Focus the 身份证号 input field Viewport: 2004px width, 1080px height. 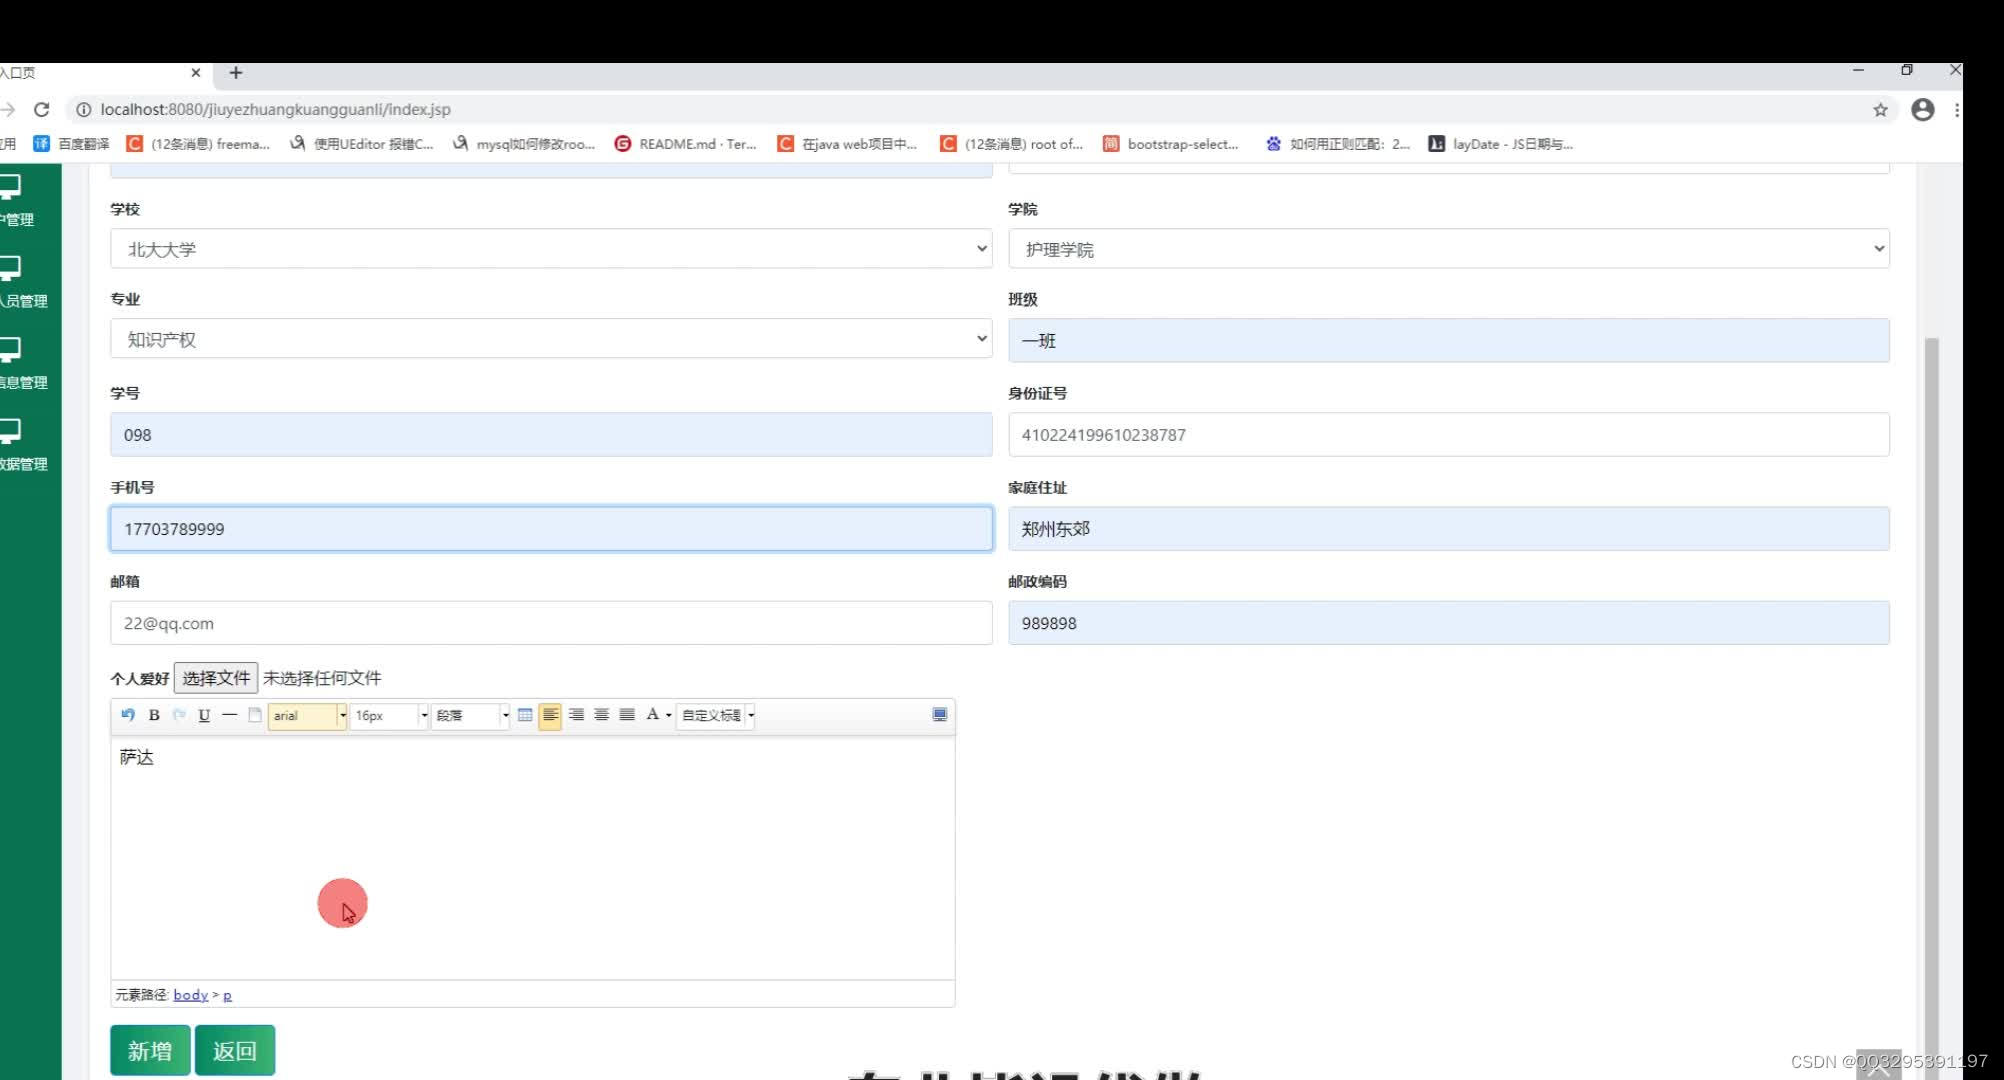pos(1449,434)
